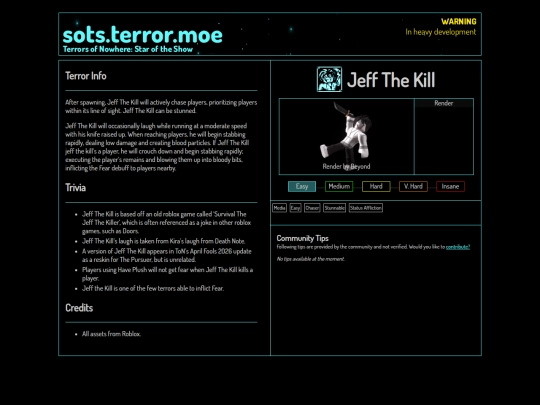Click the 'All assets from Roblox.' credit line
540x405 pixels.
coord(111,334)
